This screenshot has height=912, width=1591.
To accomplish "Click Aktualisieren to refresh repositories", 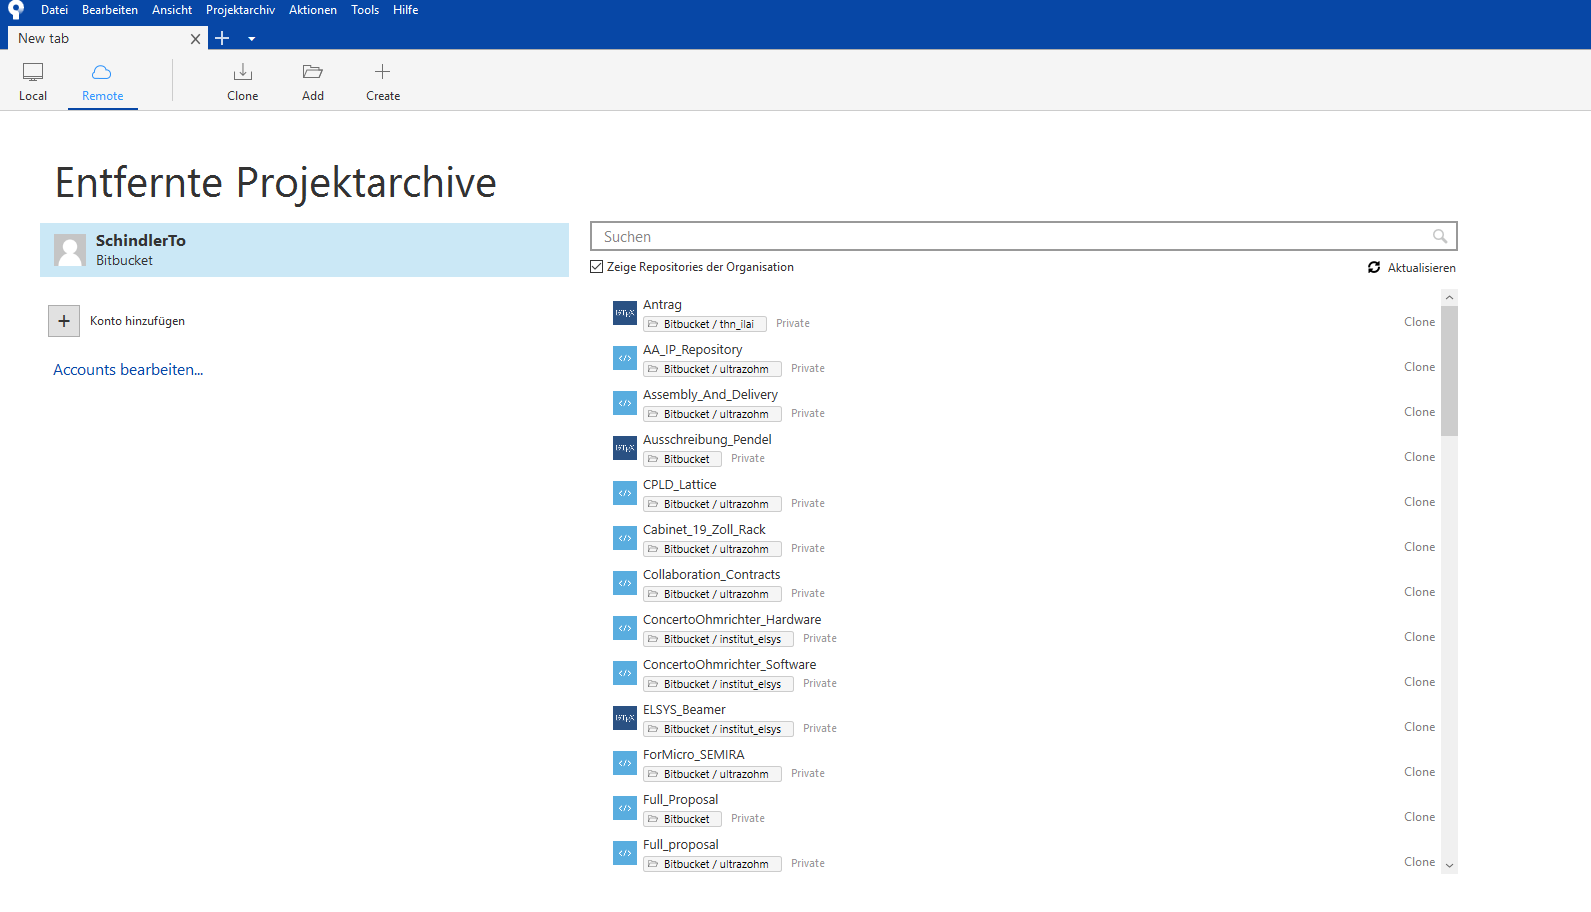I will pos(1412,268).
